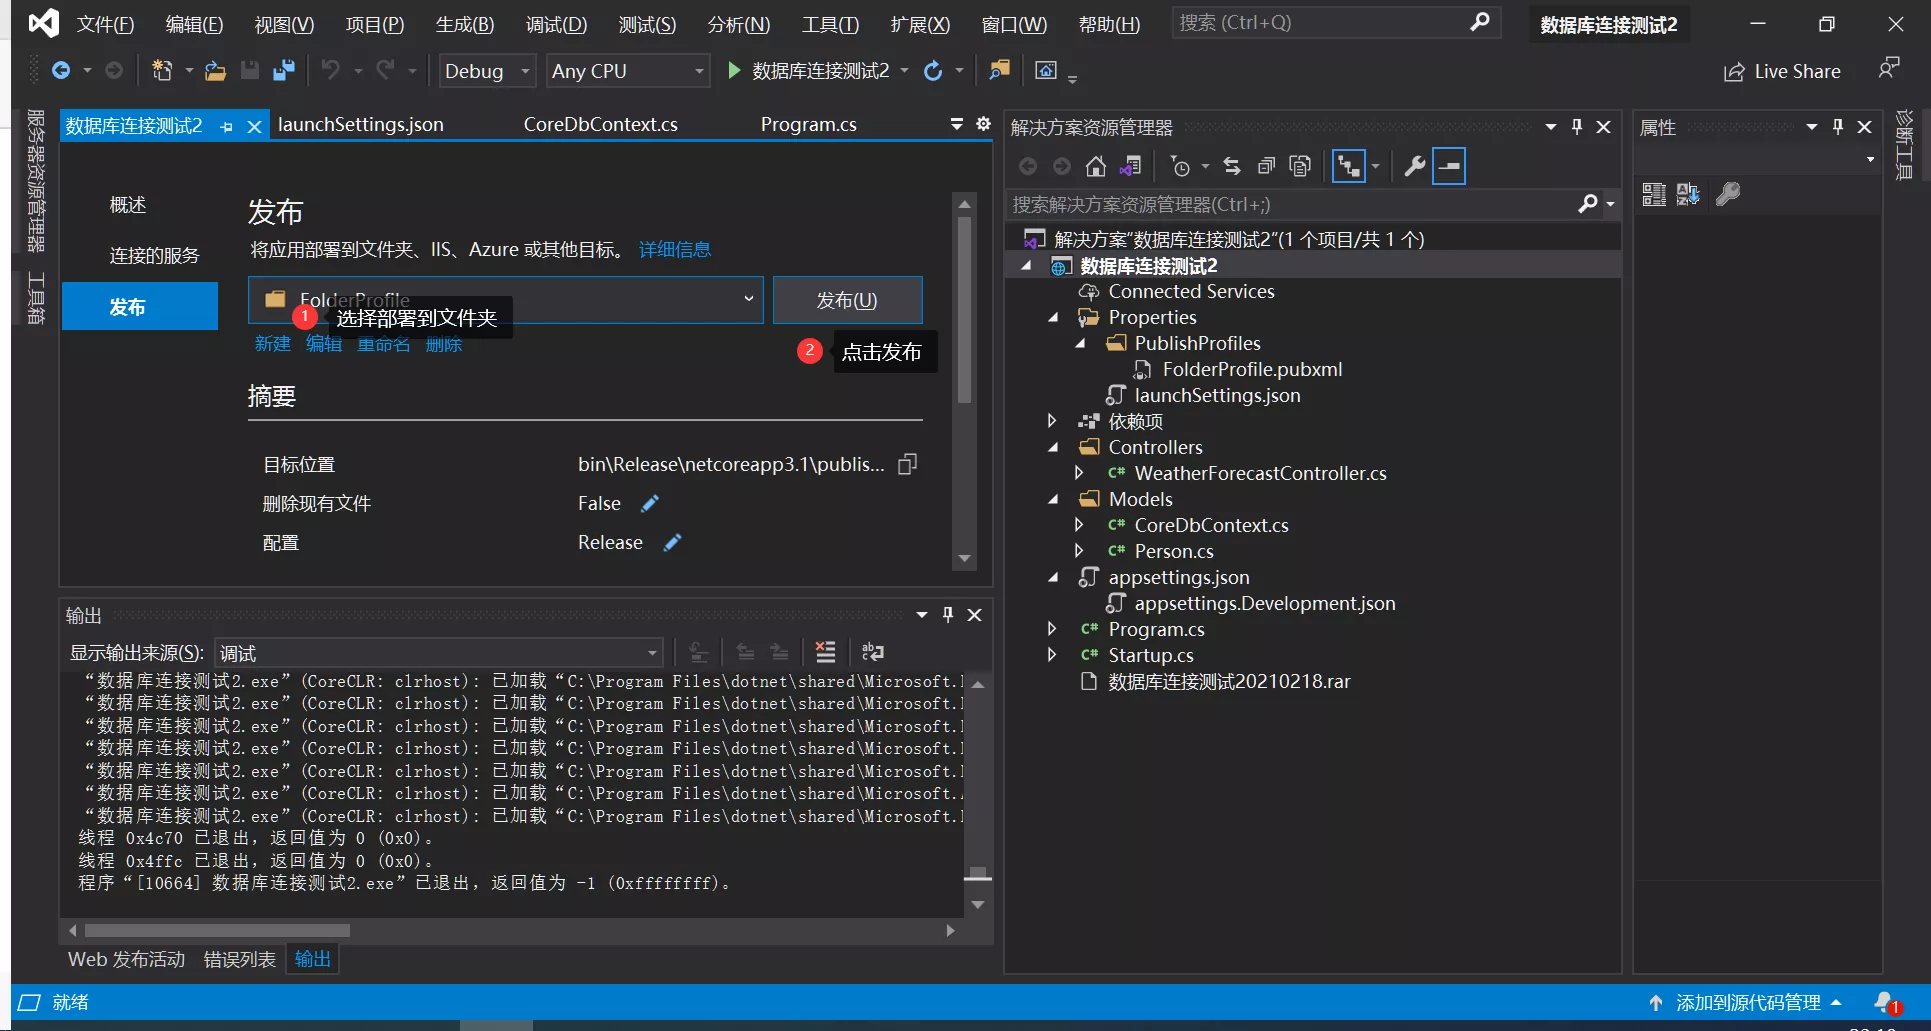This screenshot has height=1031, width=1931.
Task: Switch views icon in Solution Explorer toolbar
Action: [1131, 166]
